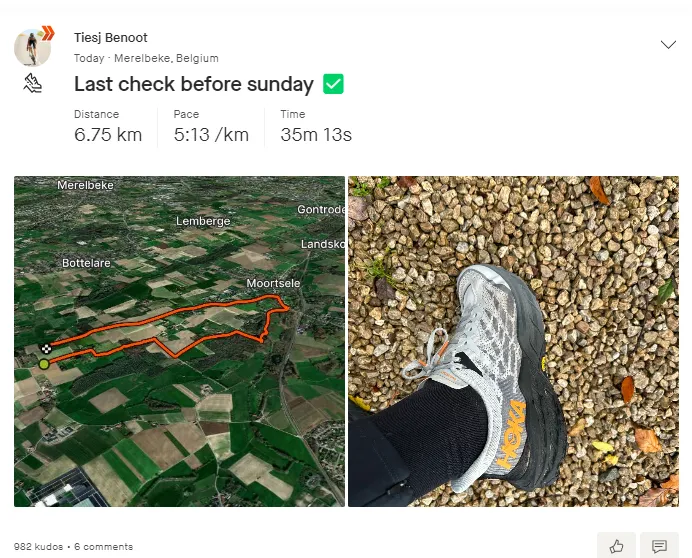Click the 5:13 /km pace stat

pyautogui.click(x=211, y=135)
